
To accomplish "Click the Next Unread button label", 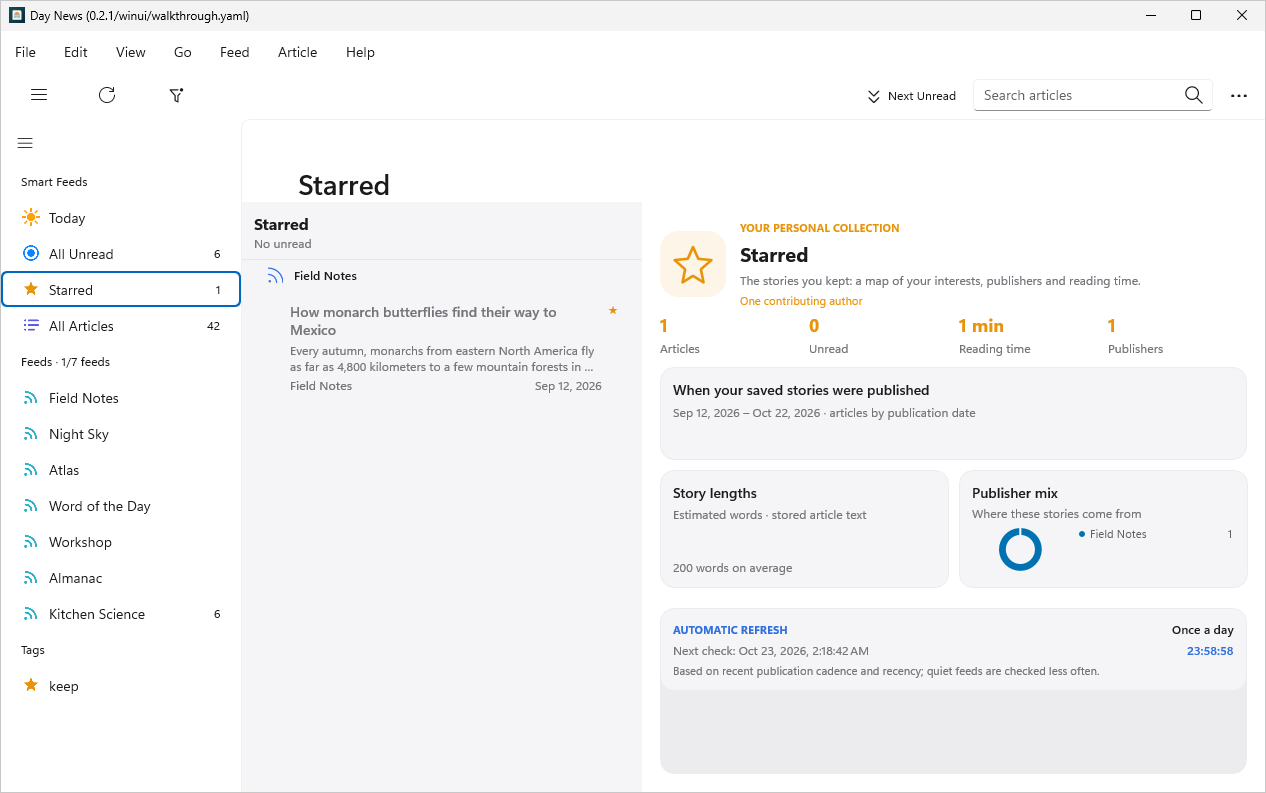I will pyautogui.click(x=922, y=96).
